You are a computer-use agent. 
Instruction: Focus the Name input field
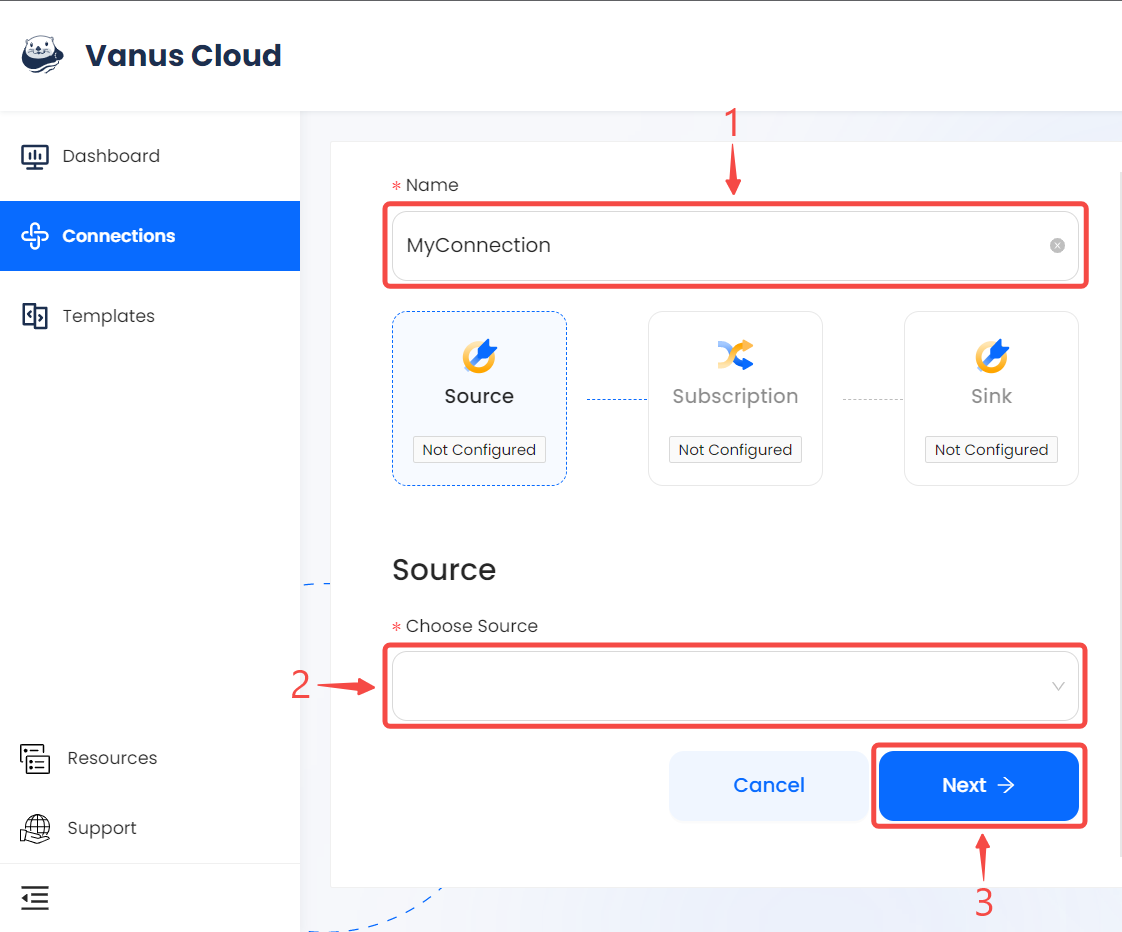pyautogui.click(x=735, y=246)
